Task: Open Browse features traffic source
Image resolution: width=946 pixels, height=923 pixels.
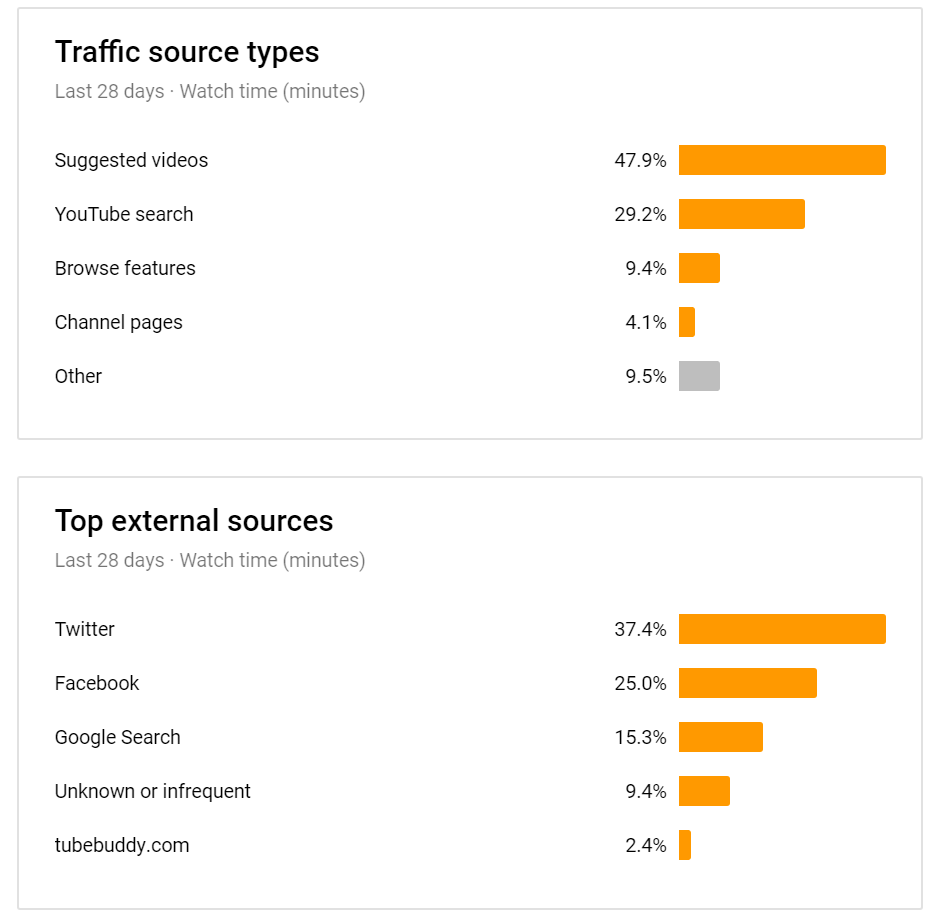Action: (x=125, y=268)
